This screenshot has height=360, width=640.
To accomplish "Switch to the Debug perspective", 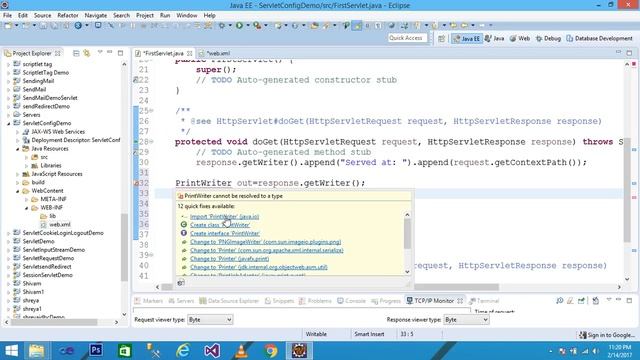I will [548, 38].
